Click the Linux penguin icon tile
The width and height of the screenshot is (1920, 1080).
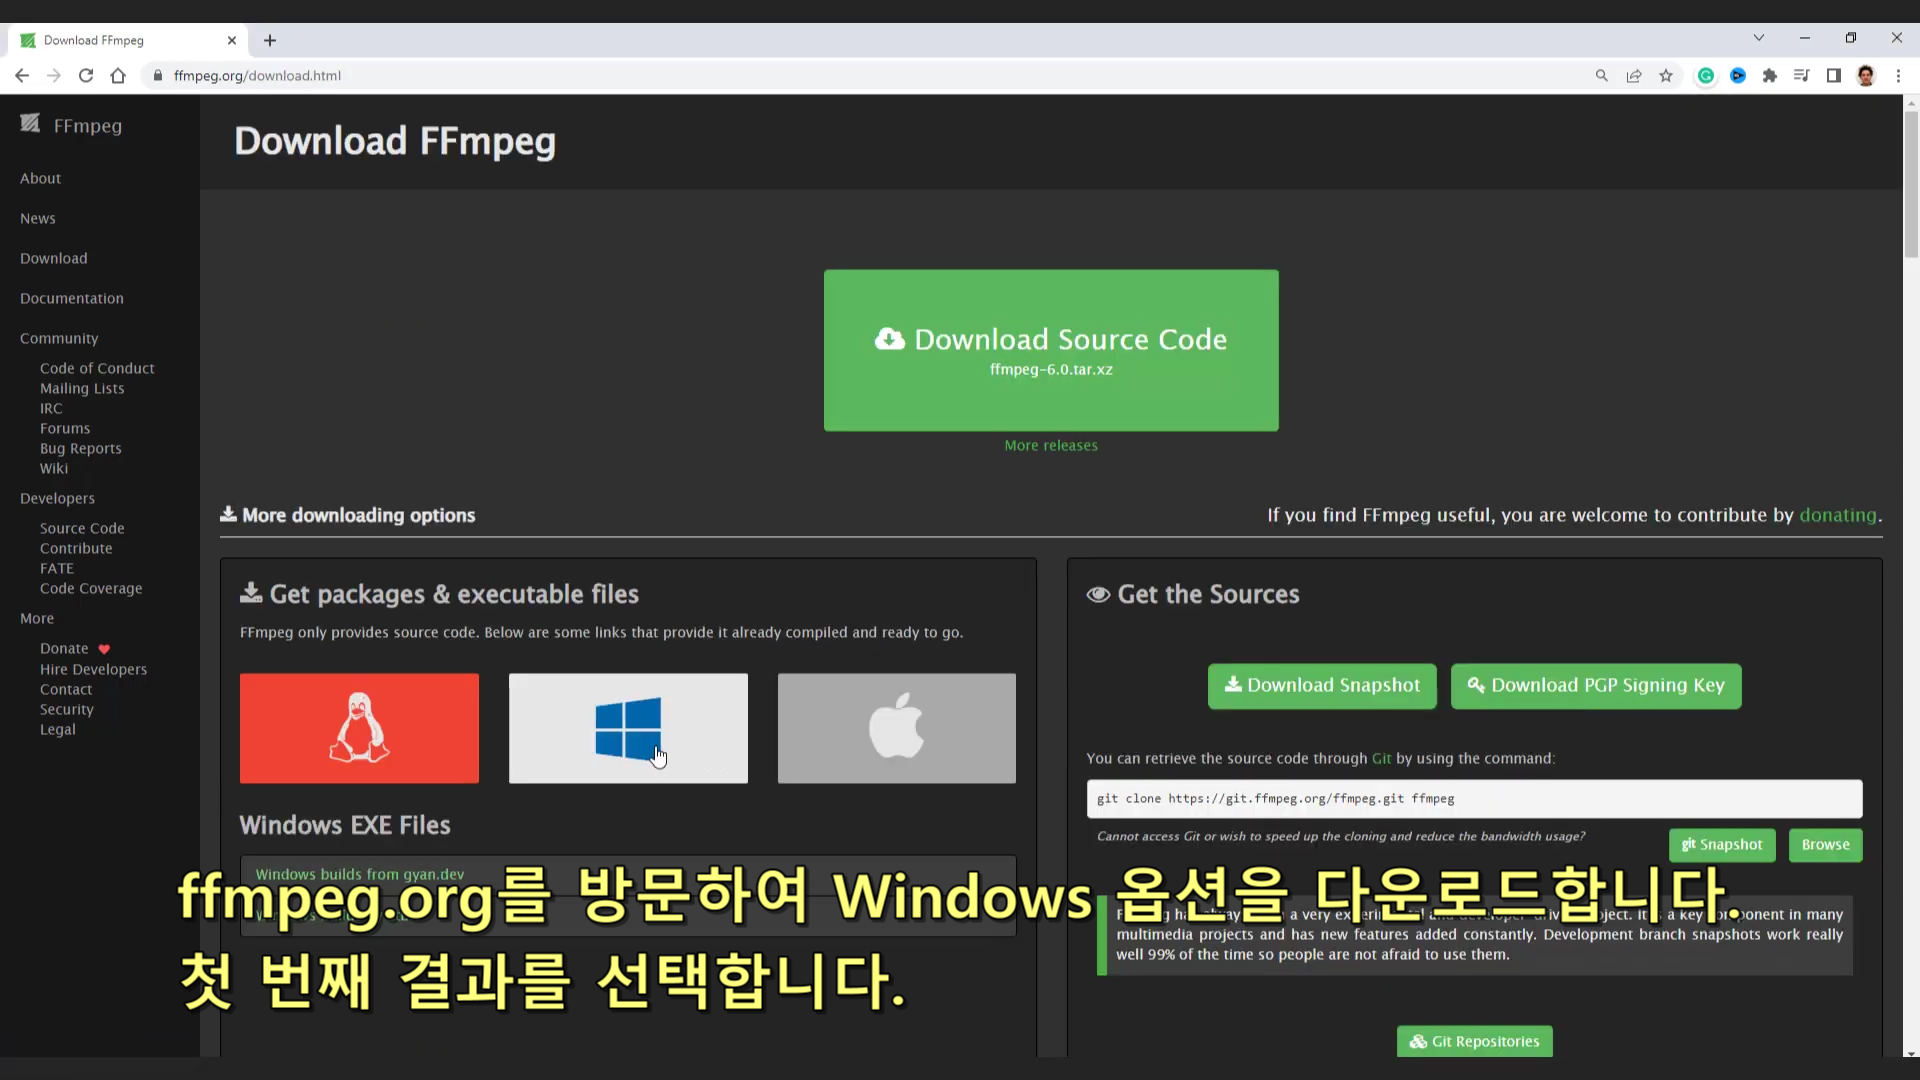tap(359, 728)
